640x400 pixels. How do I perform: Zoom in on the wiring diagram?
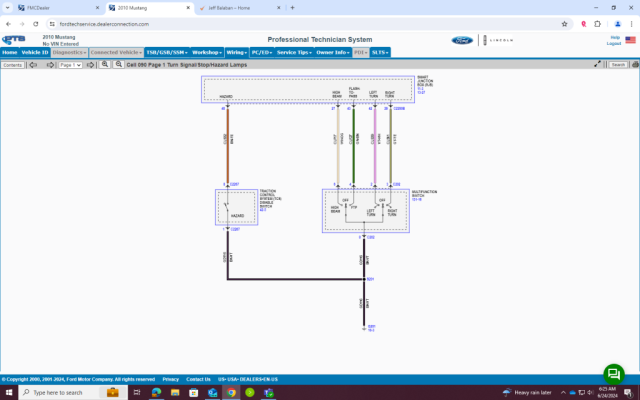[x=105, y=64]
